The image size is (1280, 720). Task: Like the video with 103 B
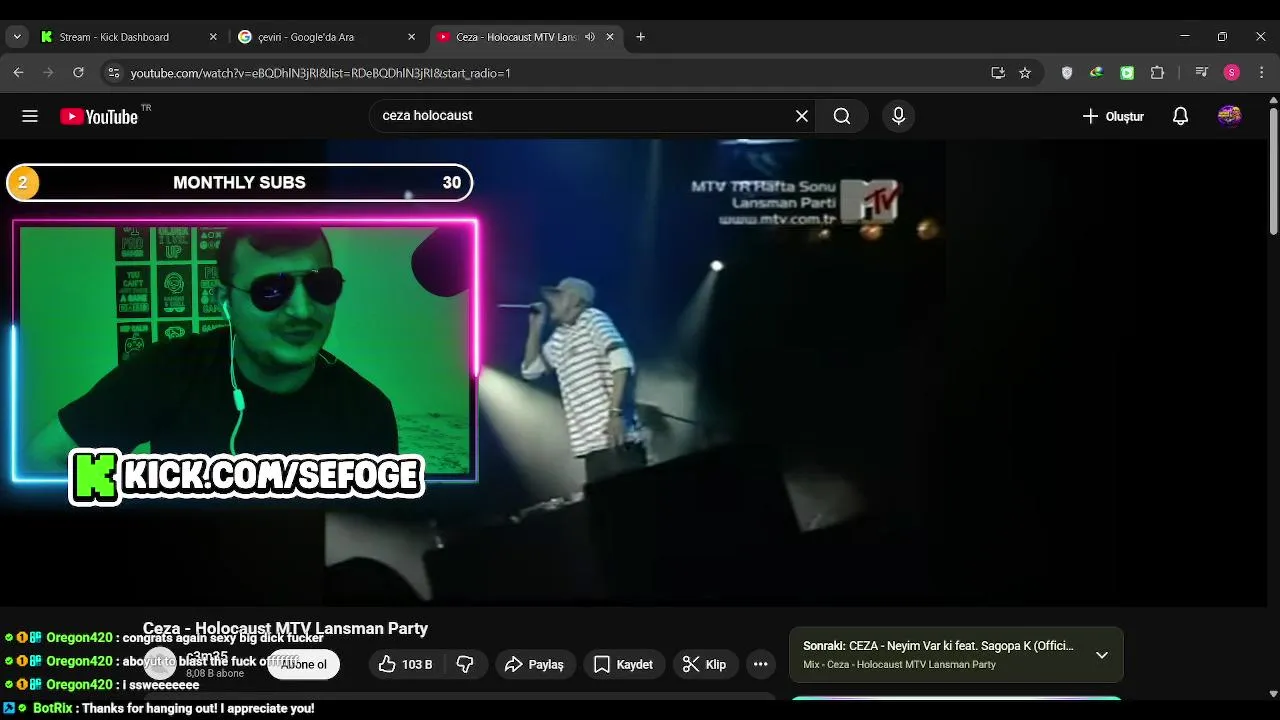[405, 664]
